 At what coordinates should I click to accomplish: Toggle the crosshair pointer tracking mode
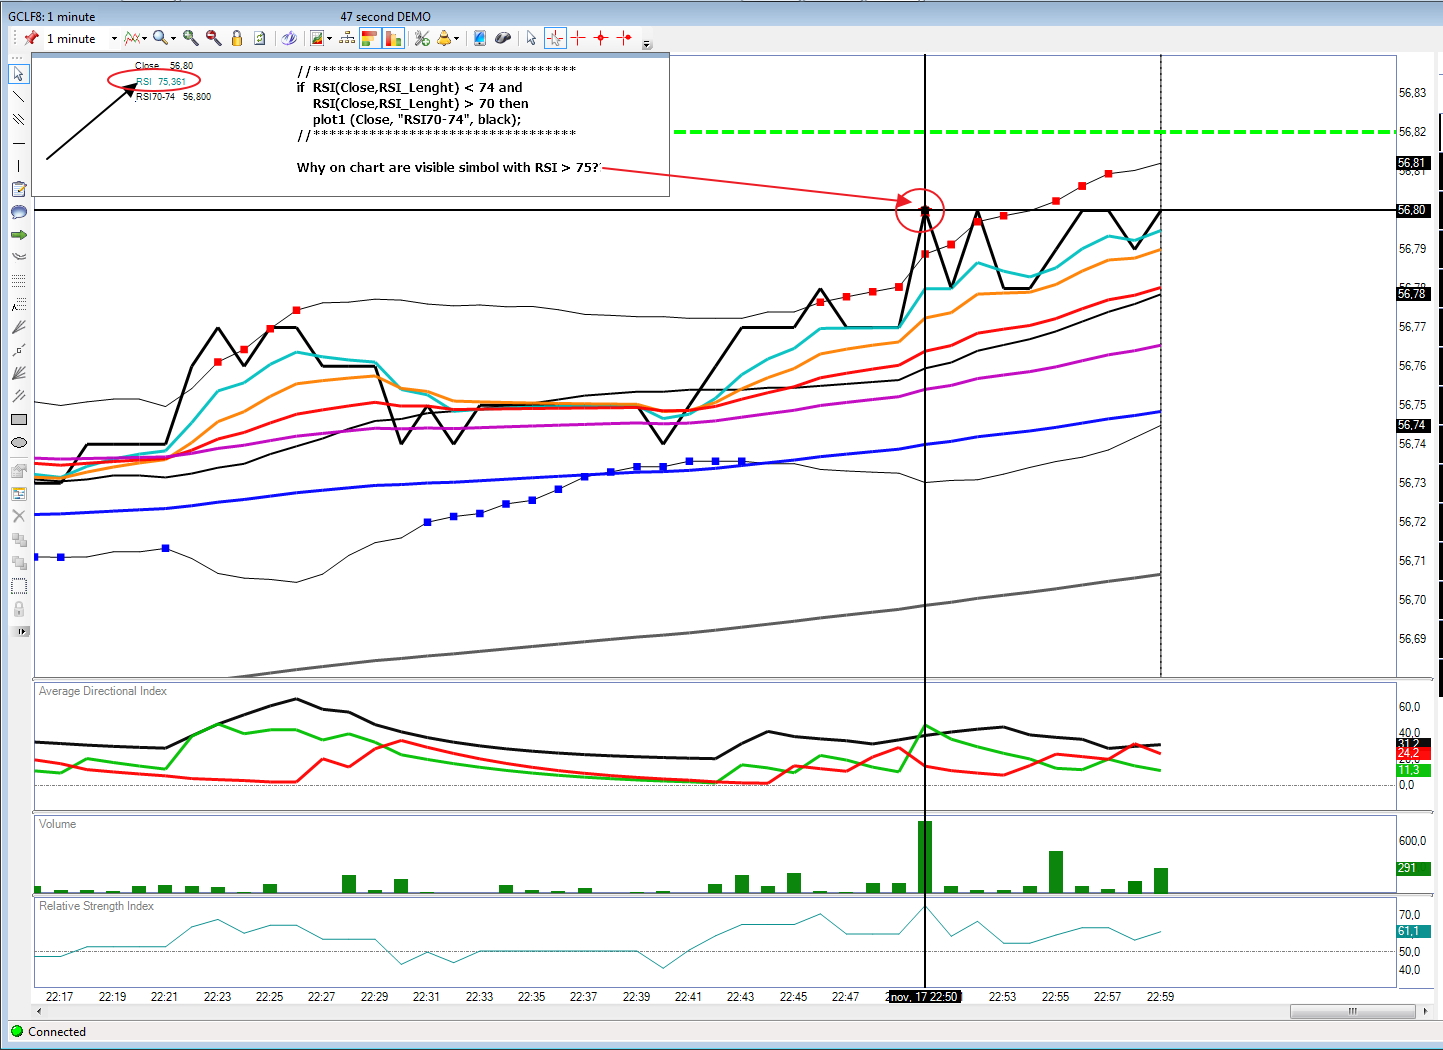point(555,38)
